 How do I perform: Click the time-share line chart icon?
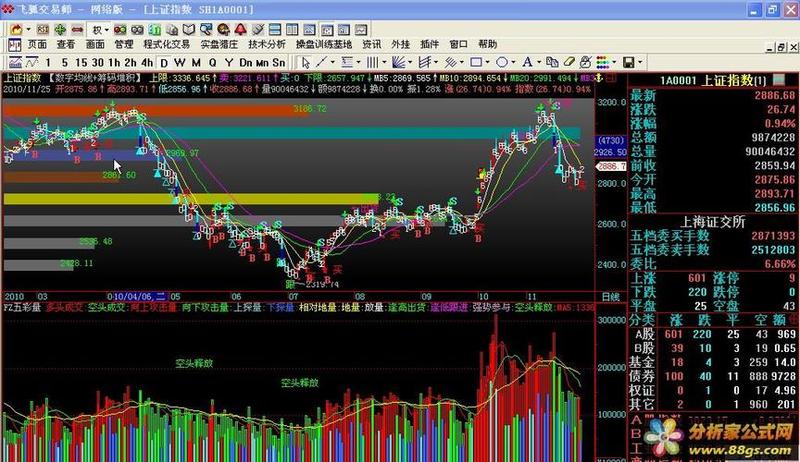pos(32,63)
